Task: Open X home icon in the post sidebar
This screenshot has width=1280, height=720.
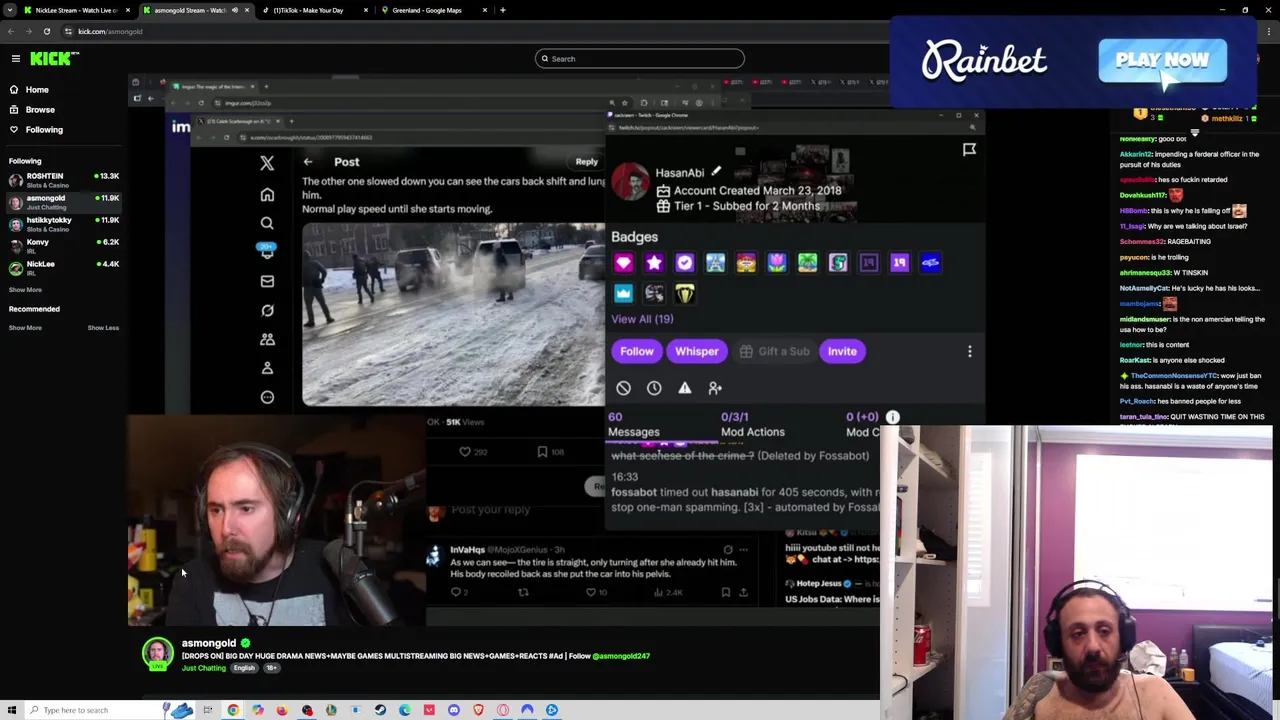Action: coord(267,195)
